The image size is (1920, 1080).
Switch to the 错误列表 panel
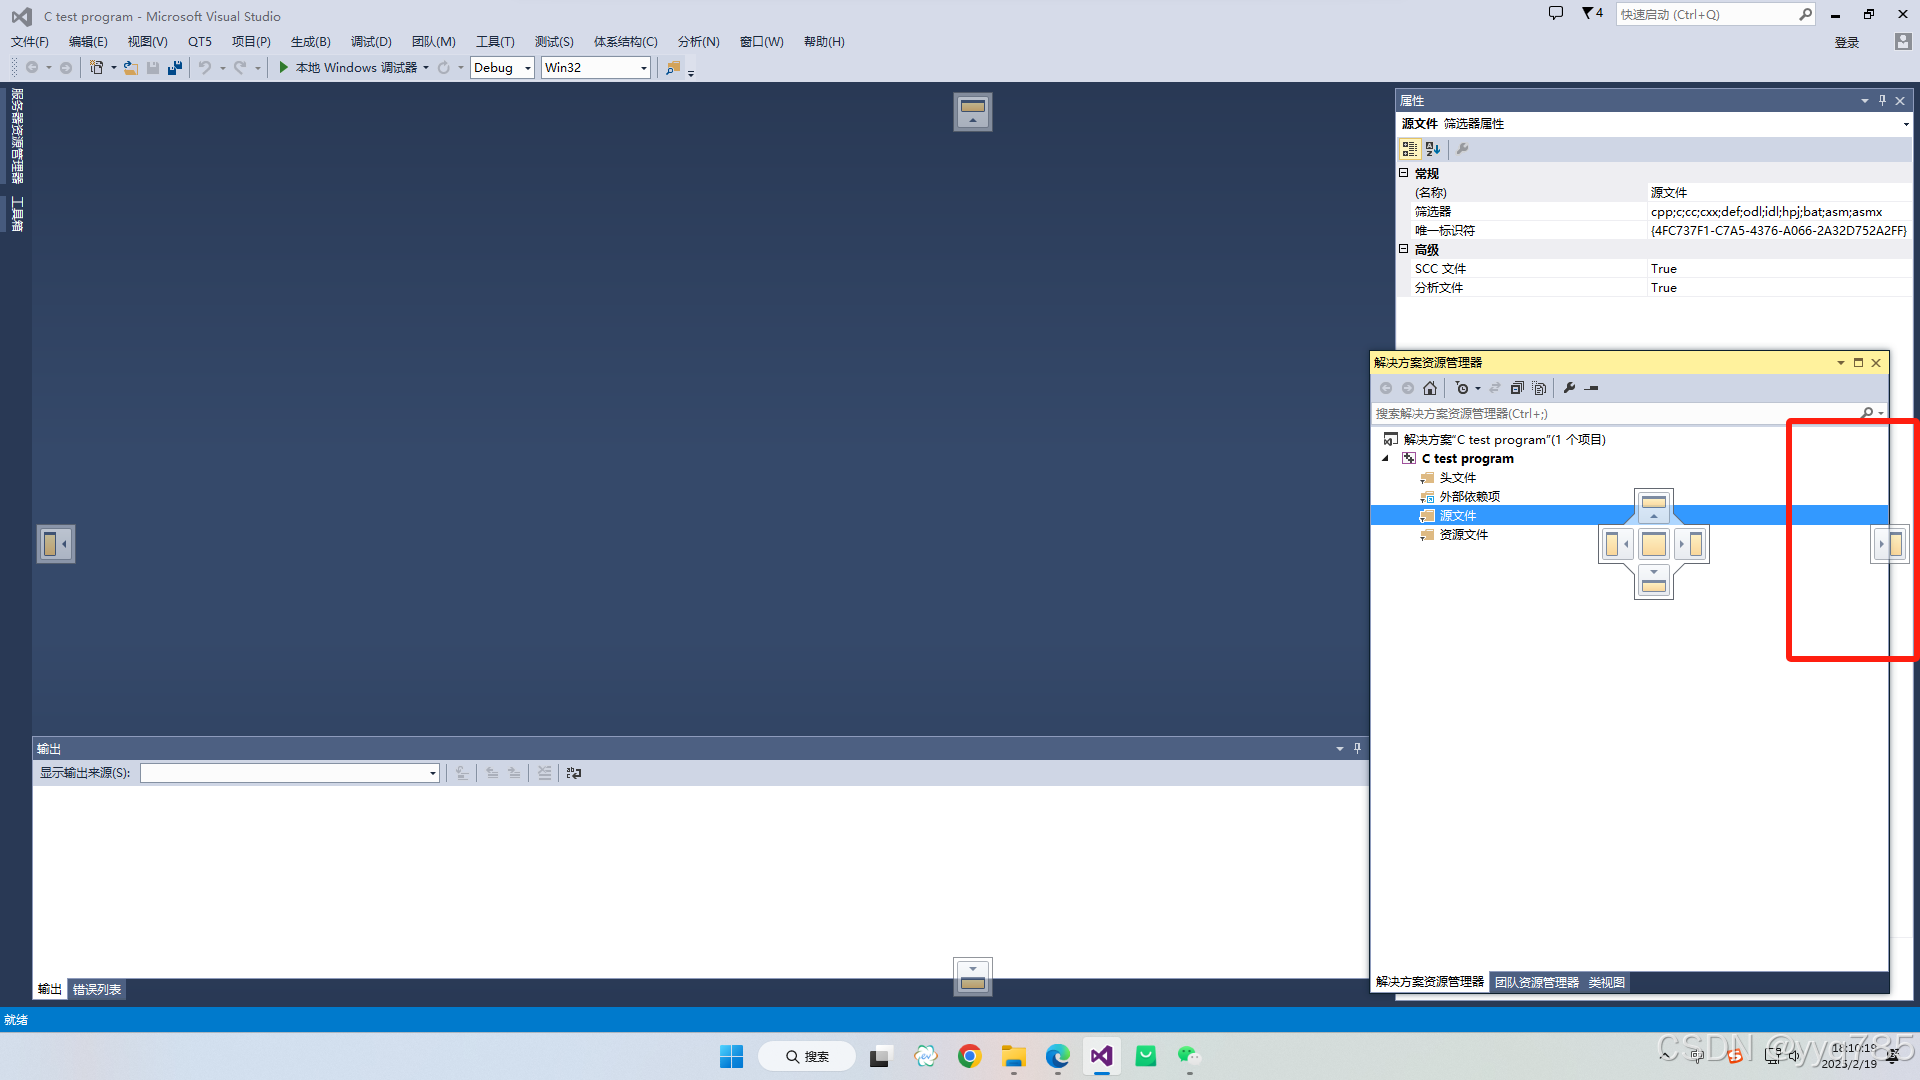pyautogui.click(x=96, y=988)
